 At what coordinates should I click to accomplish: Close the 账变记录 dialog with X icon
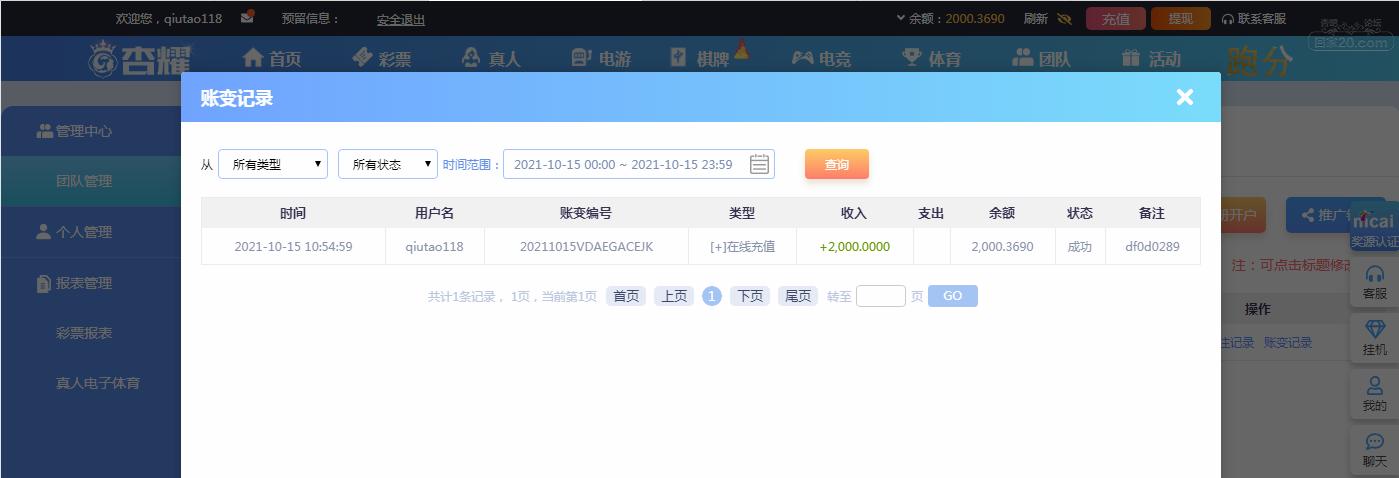point(1185,97)
